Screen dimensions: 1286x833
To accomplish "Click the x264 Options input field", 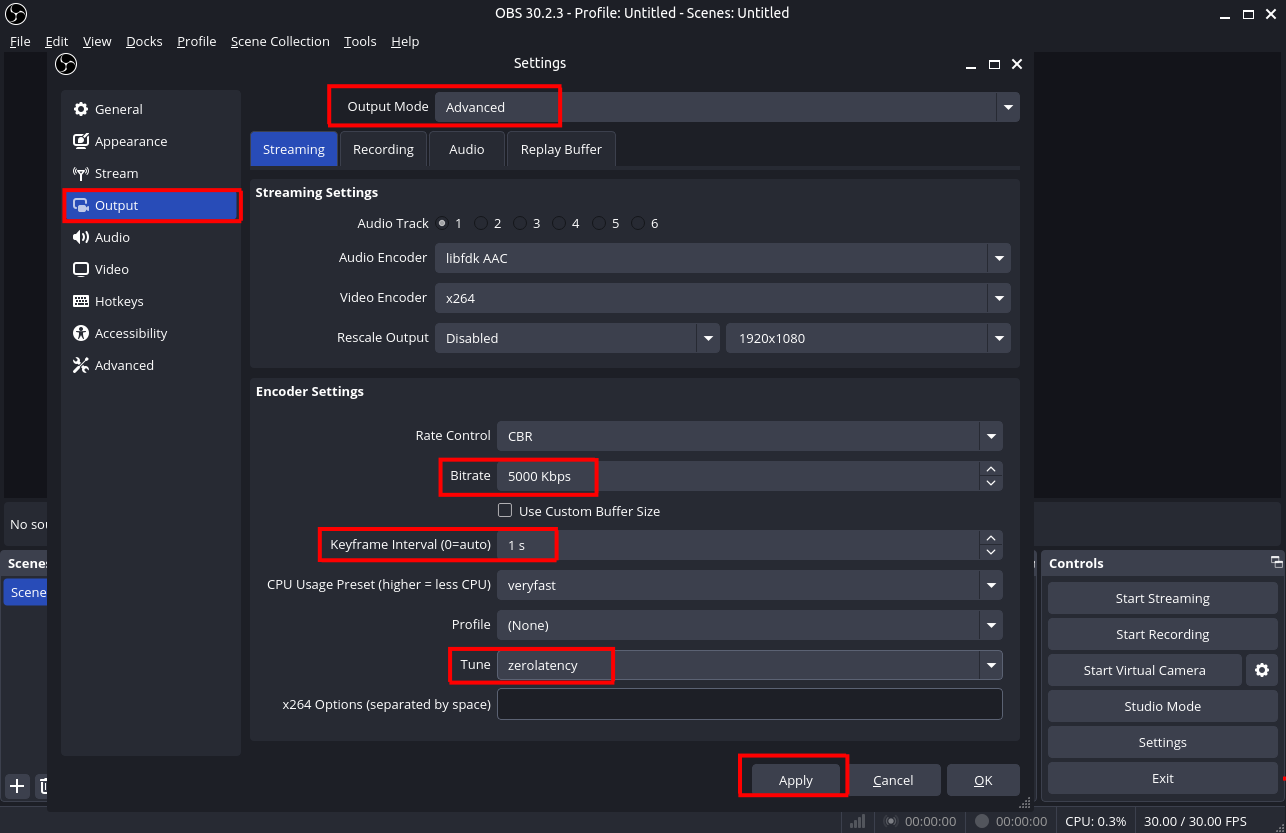I will coord(749,704).
